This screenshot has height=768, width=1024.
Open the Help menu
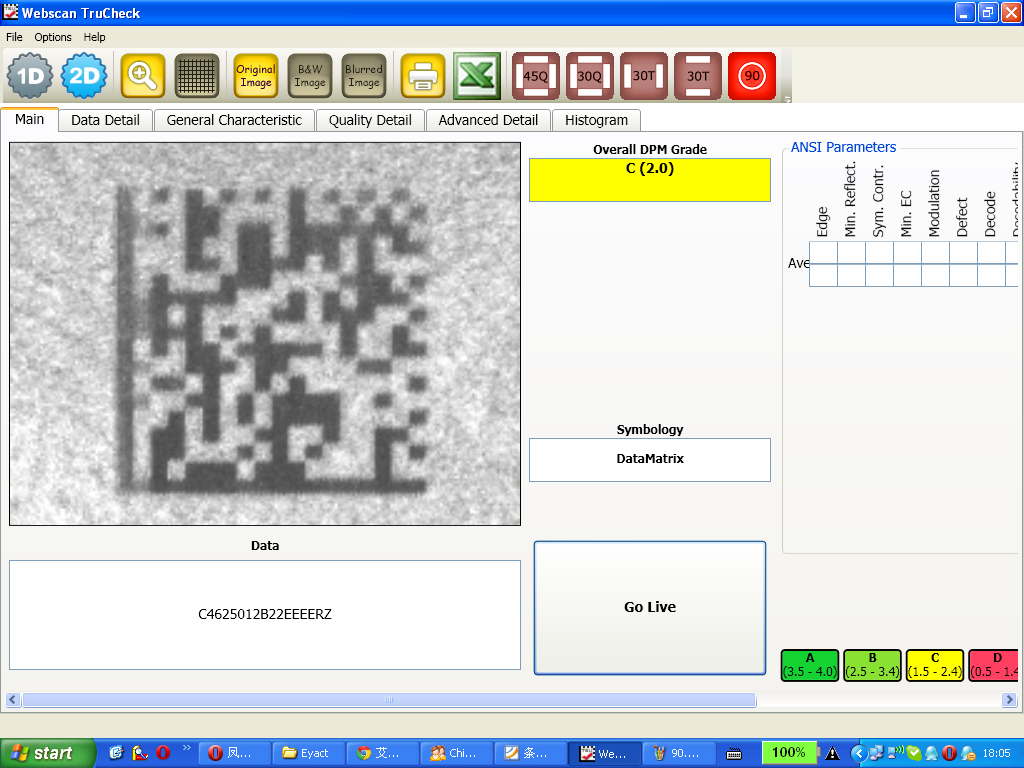tap(94, 37)
